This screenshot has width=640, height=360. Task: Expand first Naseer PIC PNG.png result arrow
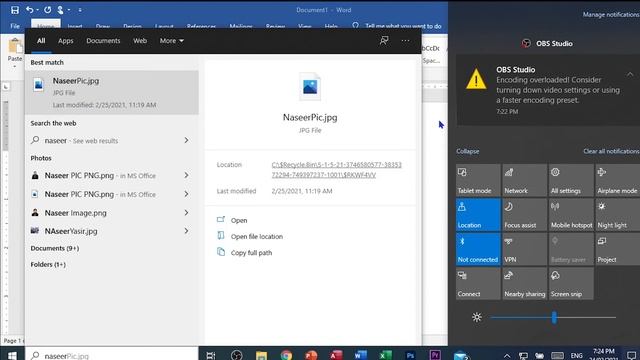tap(186, 175)
